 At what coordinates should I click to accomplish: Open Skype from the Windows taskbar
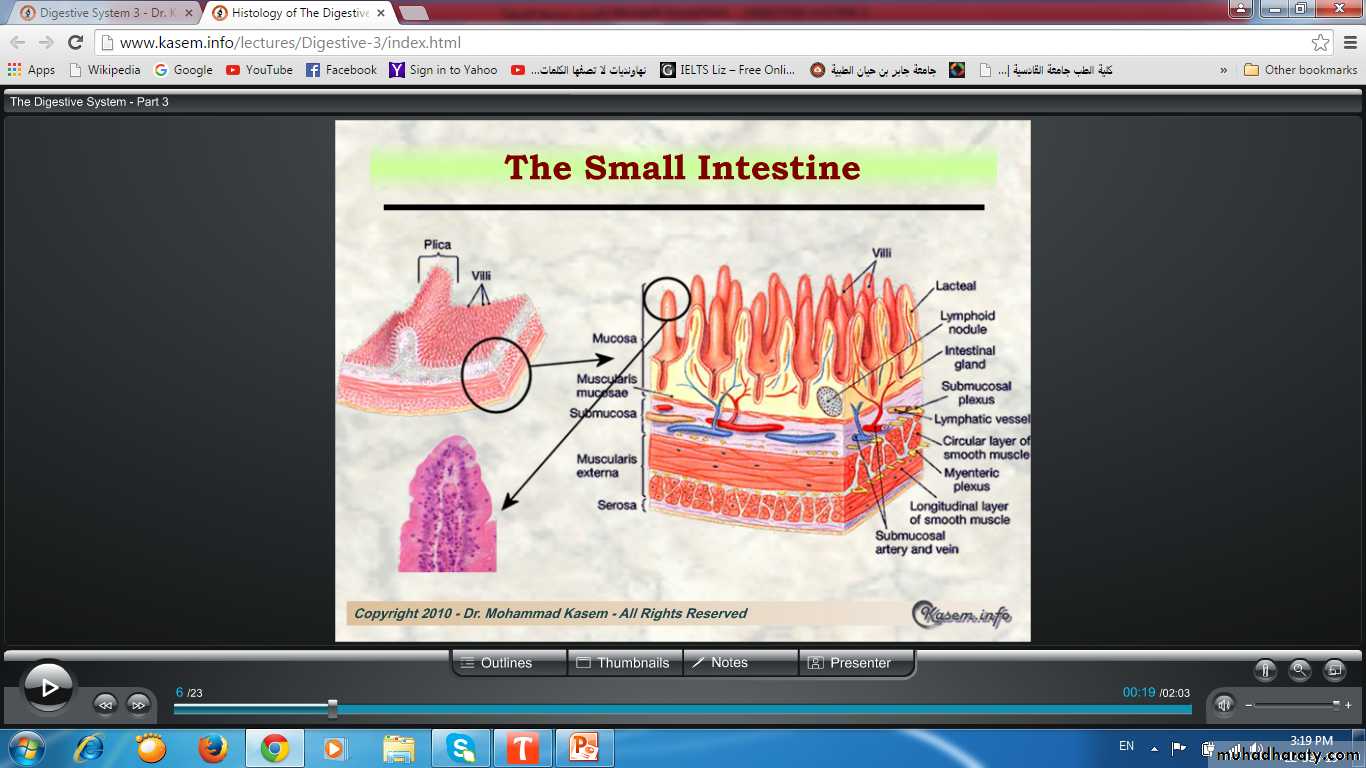click(461, 748)
